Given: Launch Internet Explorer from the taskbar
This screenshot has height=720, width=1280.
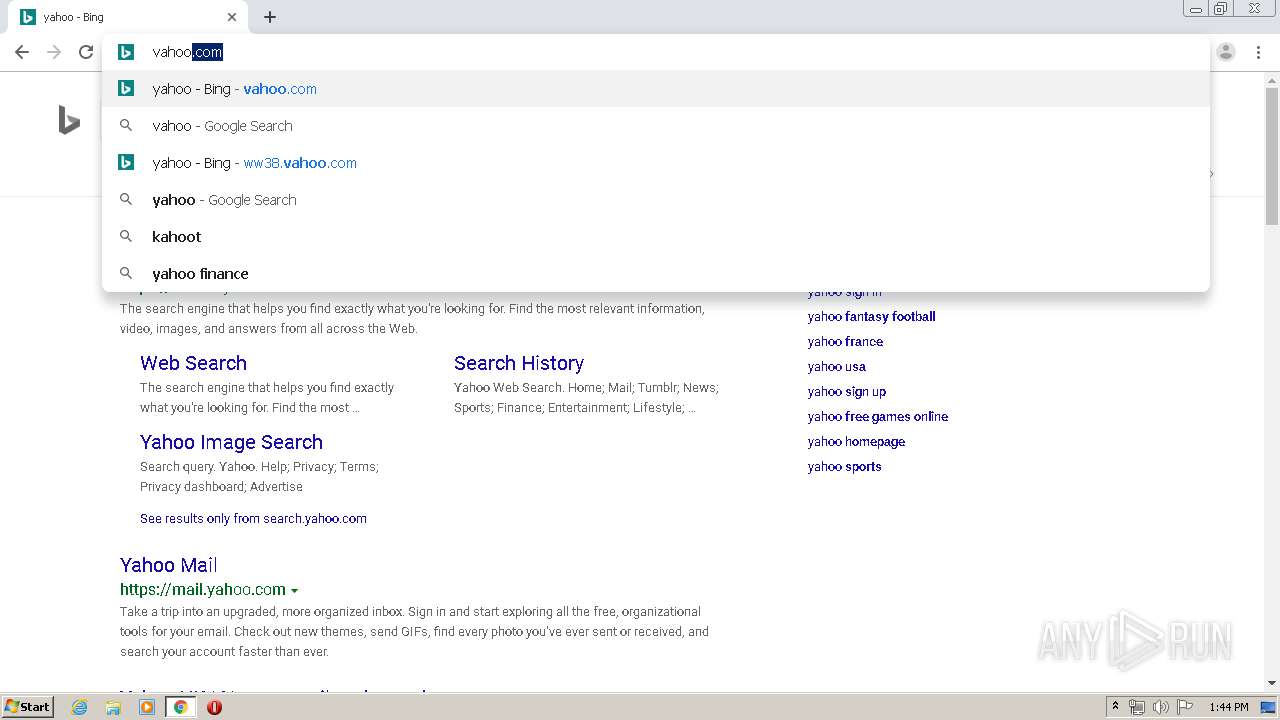Looking at the screenshot, I should click(x=80, y=707).
